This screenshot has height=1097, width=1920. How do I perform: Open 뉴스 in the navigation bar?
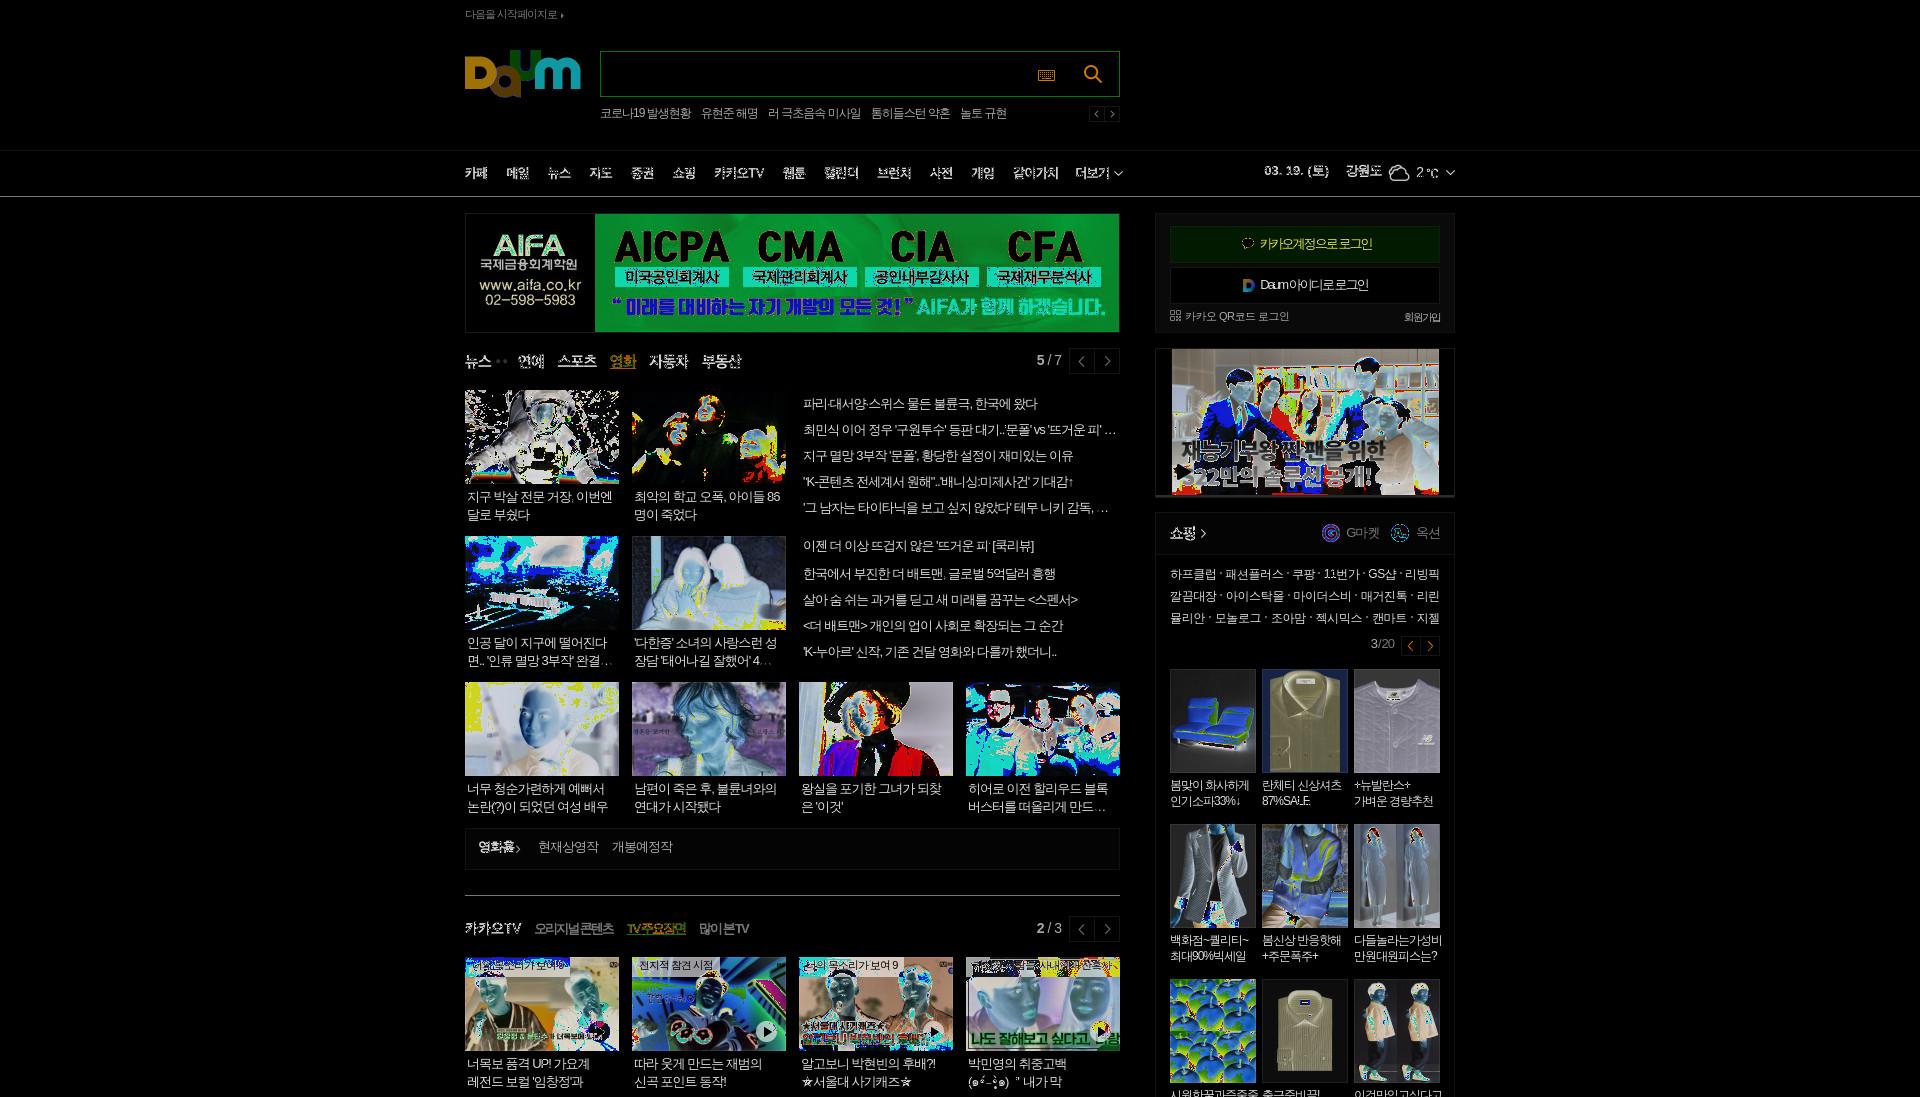pos(559,173)
